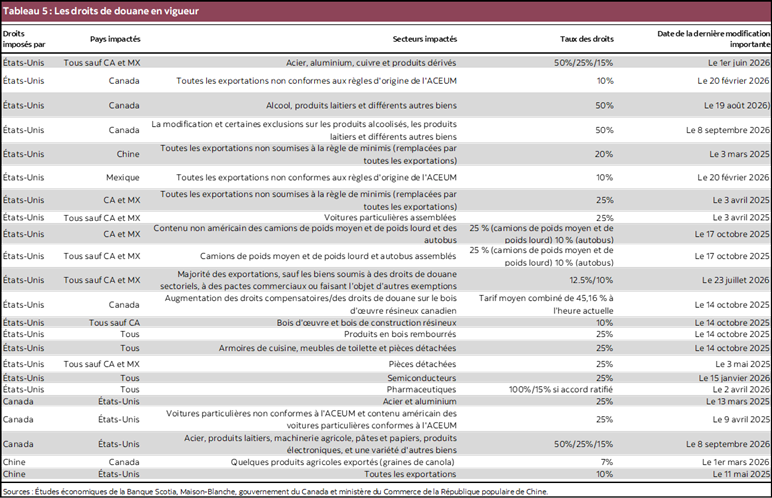Select 'Le 3 avril 2025' in 'Voitures particulières assemblées' row
The height and width of the screenshot is (498, 772).
[x=741, y=217]
